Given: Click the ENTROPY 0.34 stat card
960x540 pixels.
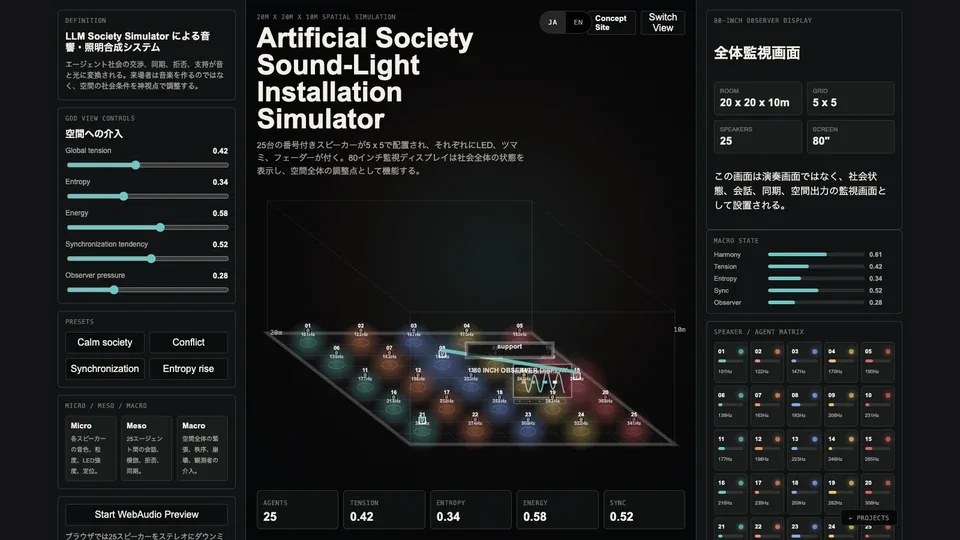Looking at the screenshot, I should click(x=471, y=509).
